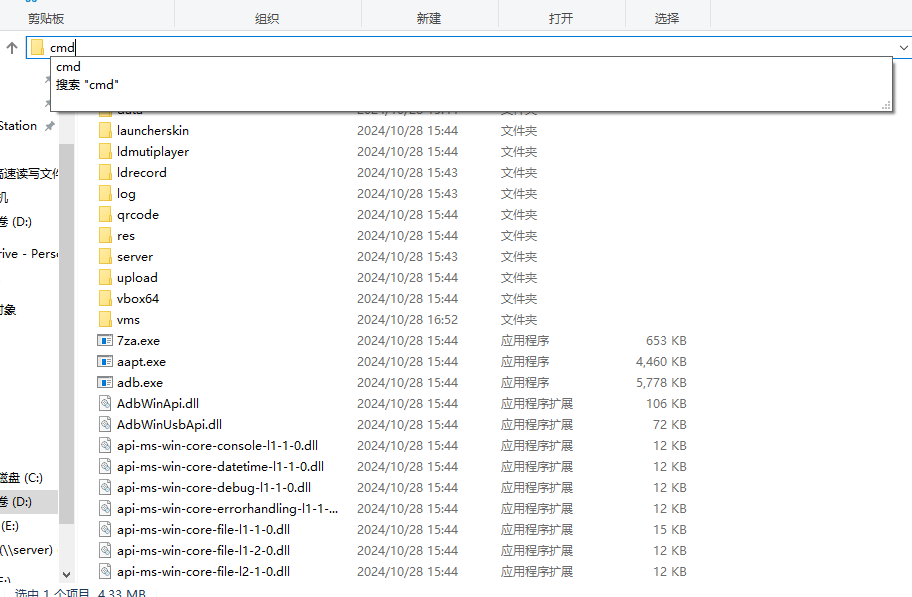Click the up-directory arrow beside the address bar

(x=12, y=47)
